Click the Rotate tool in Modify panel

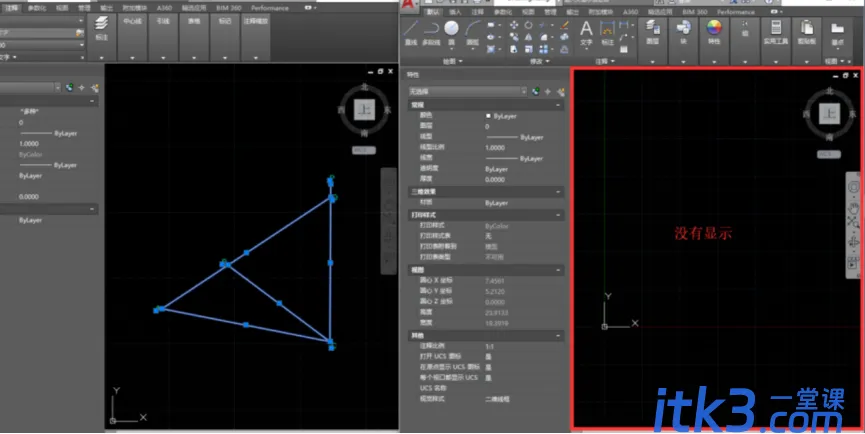[528, 25]
